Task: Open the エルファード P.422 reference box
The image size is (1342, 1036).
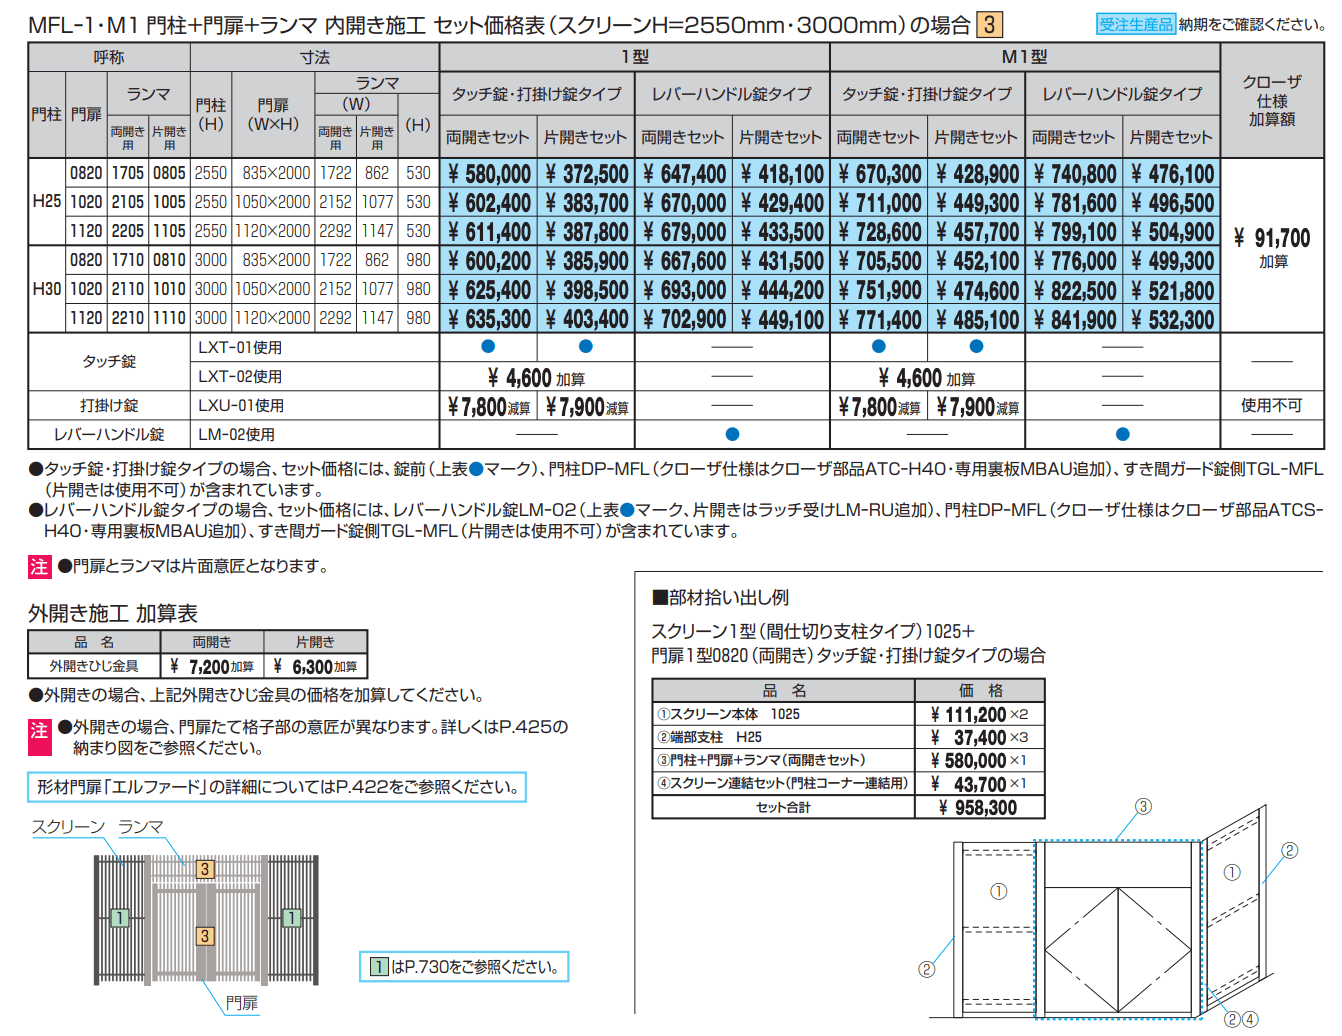Action: pyautogui.click(x=277, y=787)
